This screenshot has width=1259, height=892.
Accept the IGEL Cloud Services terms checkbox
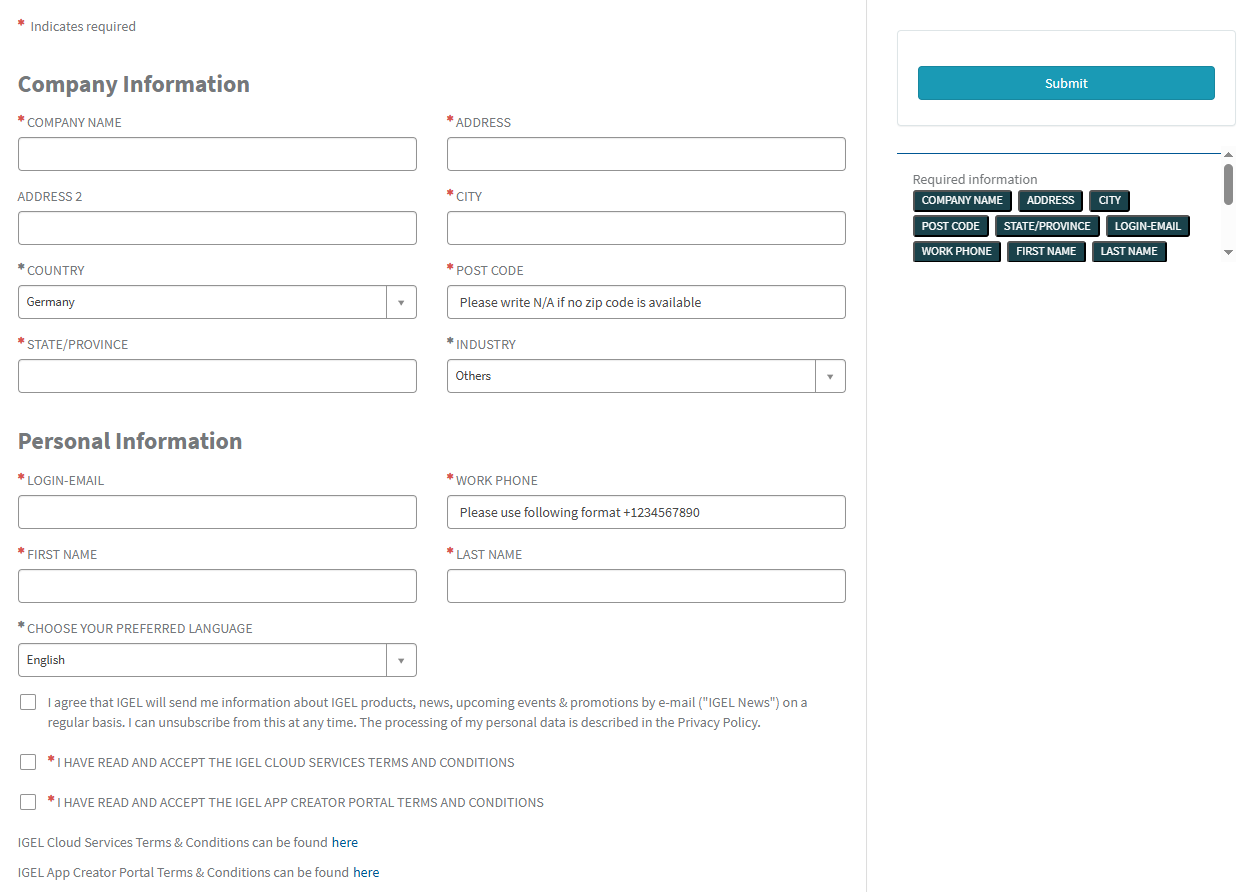[28, 762]
